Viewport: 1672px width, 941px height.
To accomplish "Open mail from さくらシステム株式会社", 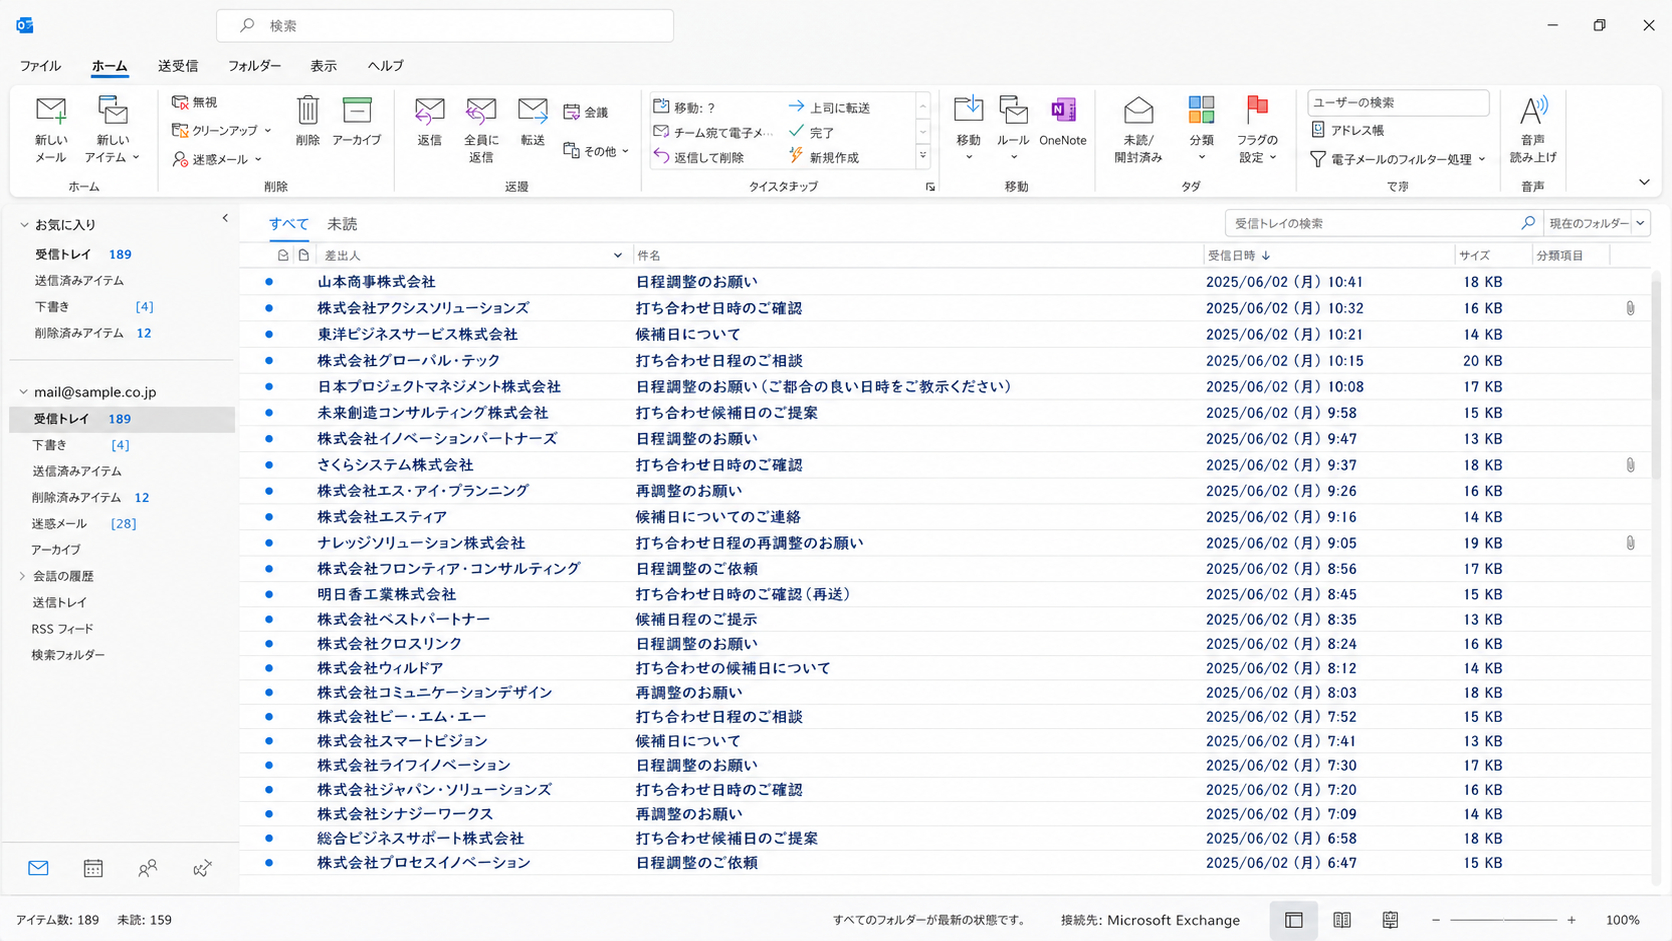I will (x=945, y=465).
